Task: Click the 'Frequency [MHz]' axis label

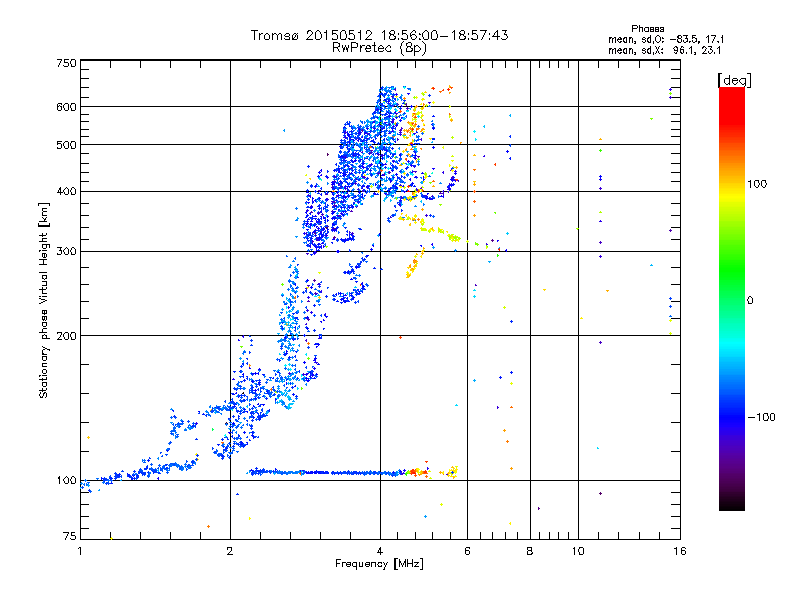Action: (379, 564)
